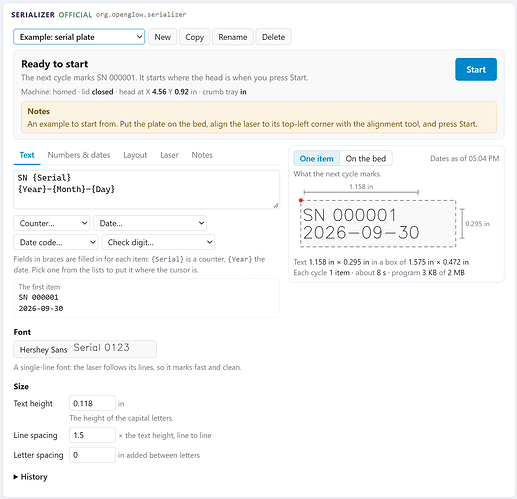Click the Copy button
Viewport: 517px width, 499px height.
tap(194, 37)
